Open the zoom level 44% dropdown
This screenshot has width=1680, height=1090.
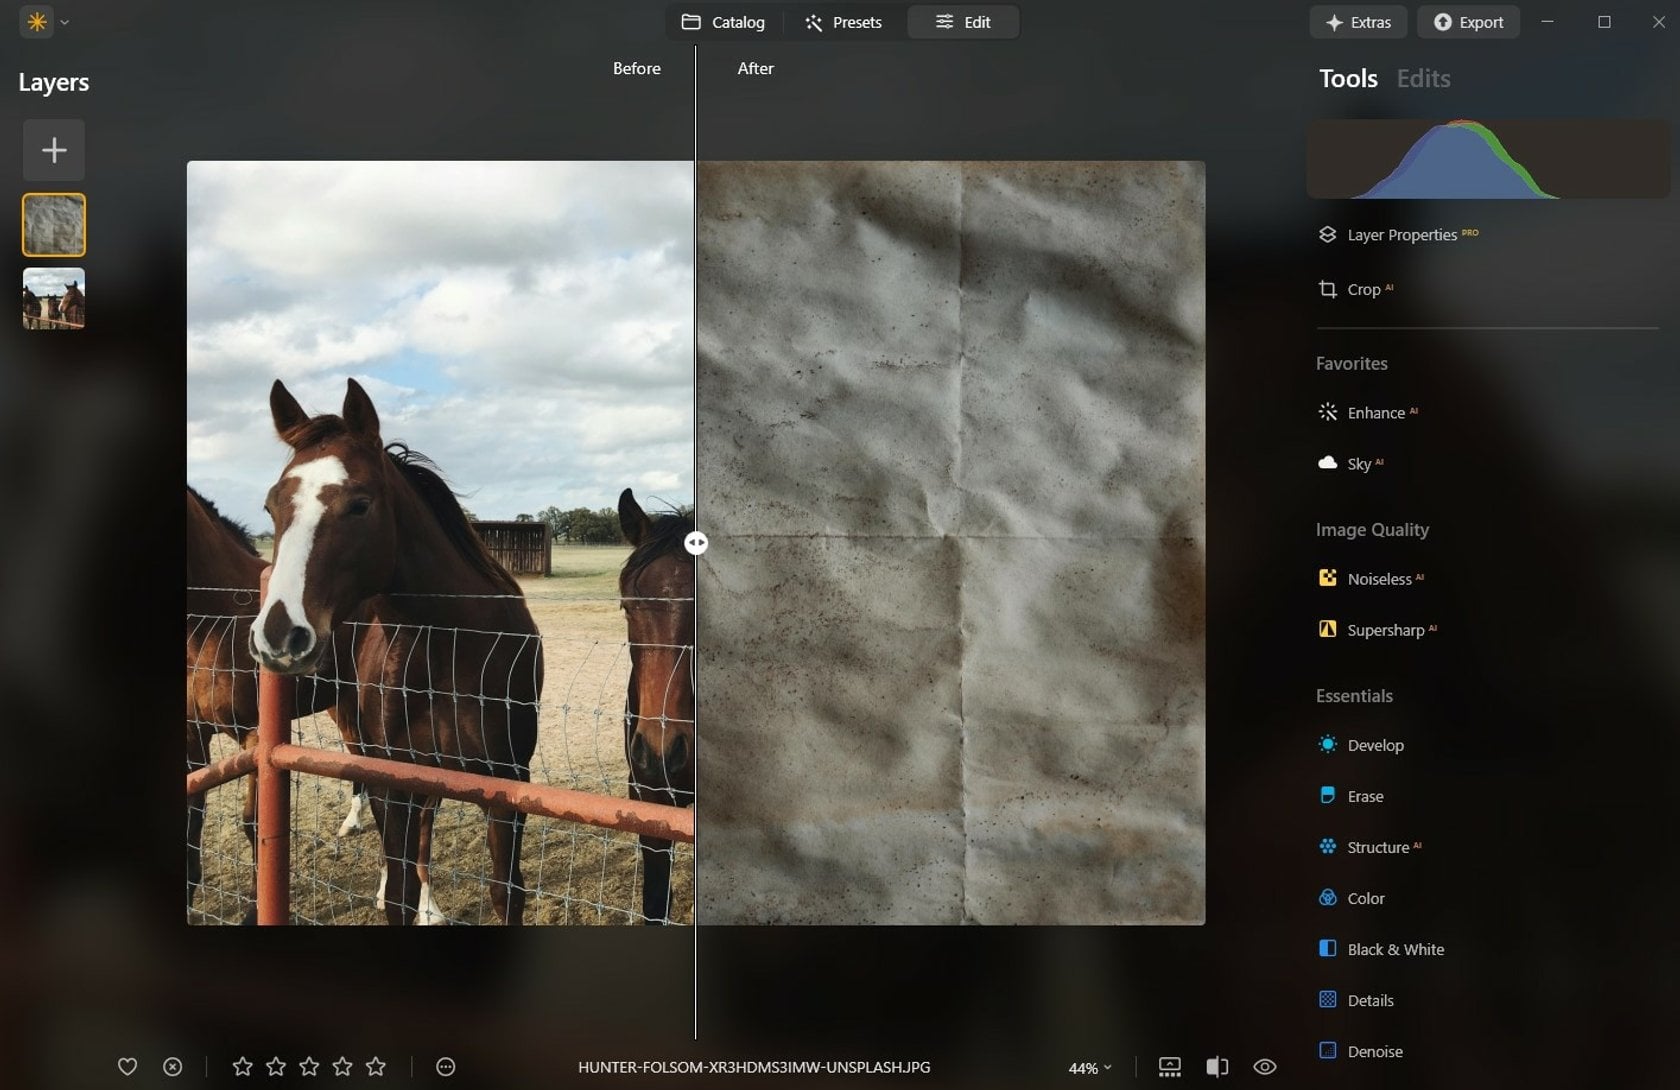(x=1089, y=1067)
